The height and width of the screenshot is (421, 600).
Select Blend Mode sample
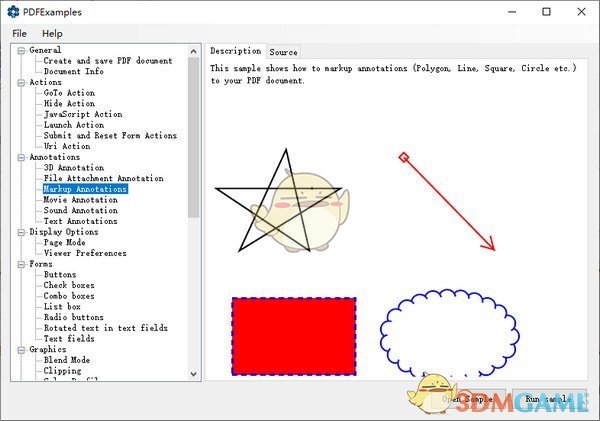[67, 360]
